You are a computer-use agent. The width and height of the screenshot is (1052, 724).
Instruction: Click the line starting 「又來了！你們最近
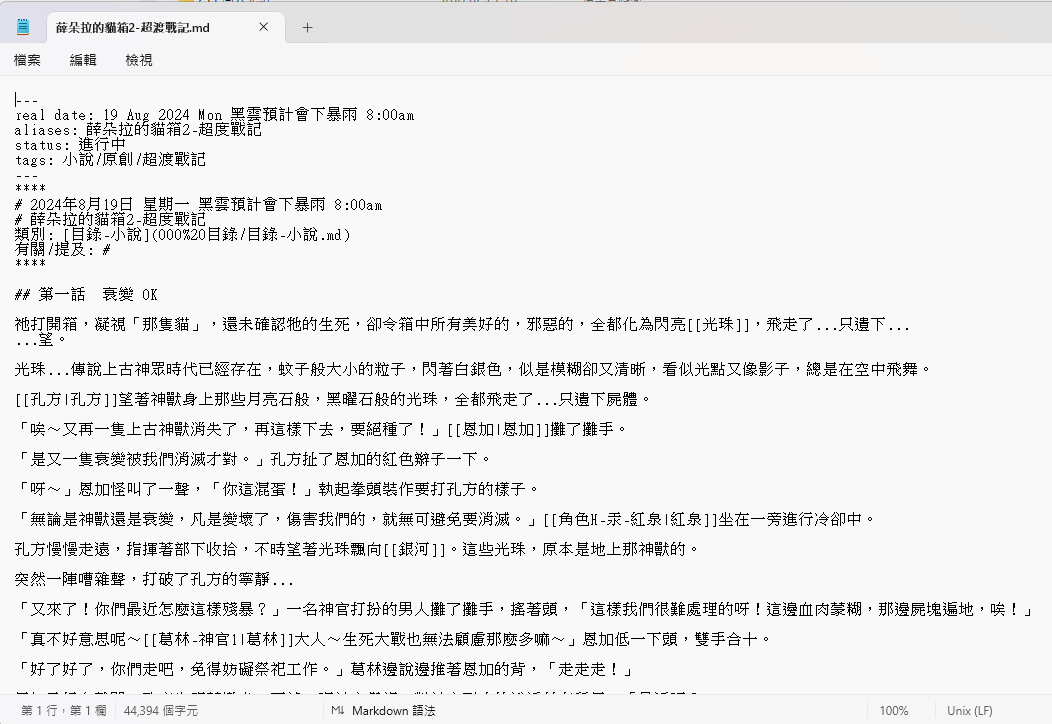(525, 609)
